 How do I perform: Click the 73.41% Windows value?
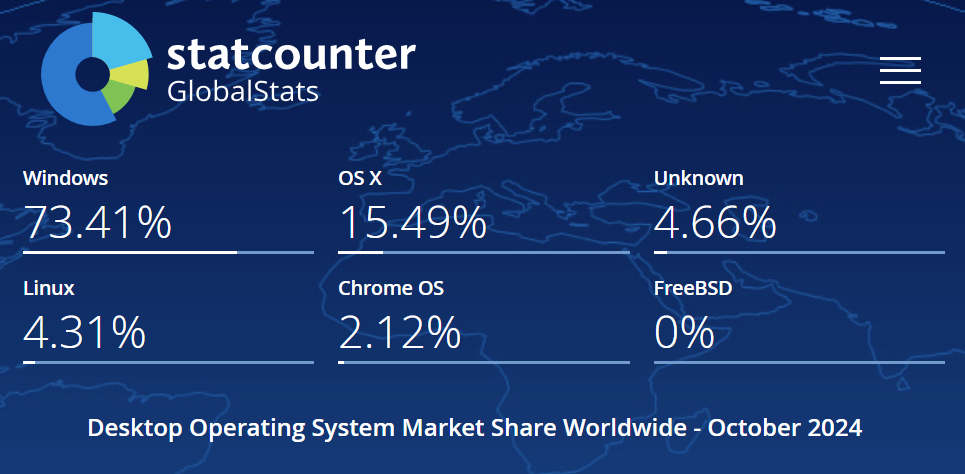(x=97, y=223)
